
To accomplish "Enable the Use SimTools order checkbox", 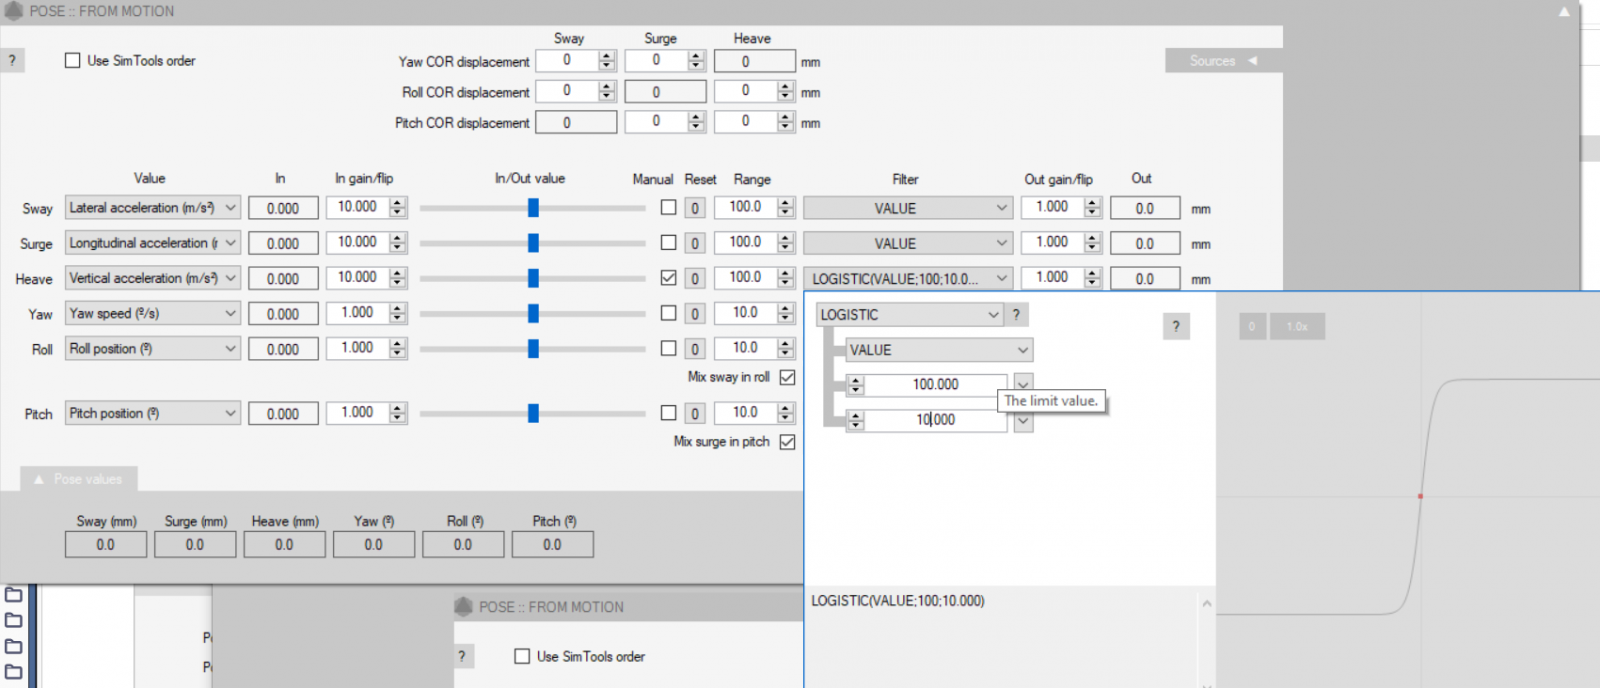I will coord(73,60).
